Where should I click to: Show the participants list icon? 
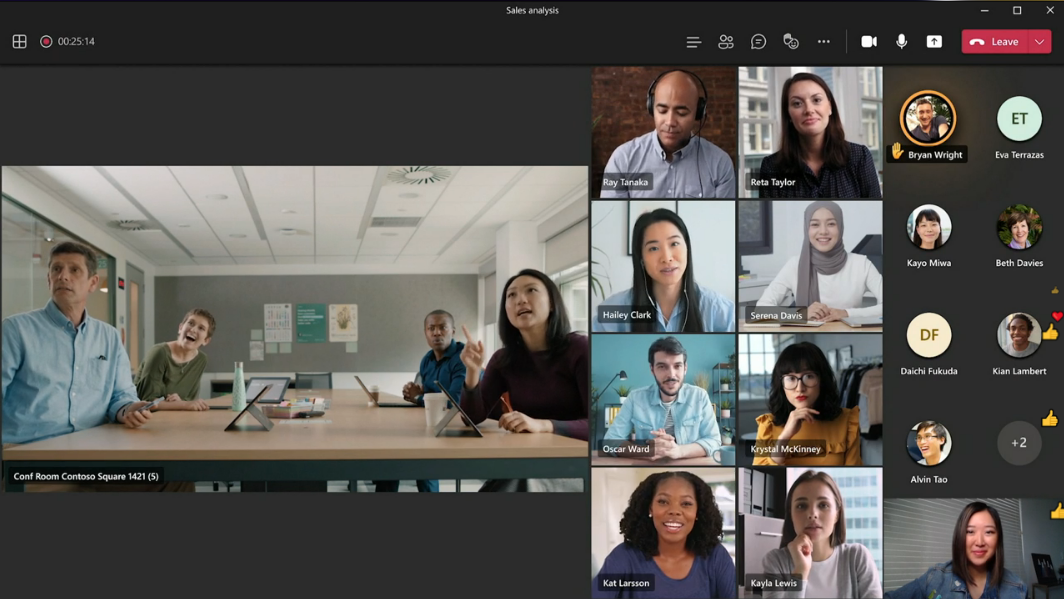pyautogui.click(x=726, y=42)
